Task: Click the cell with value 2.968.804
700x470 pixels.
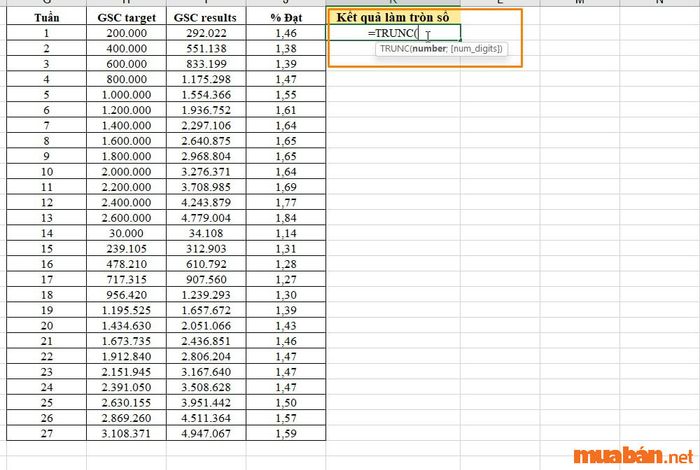Action: click(206, 156)
